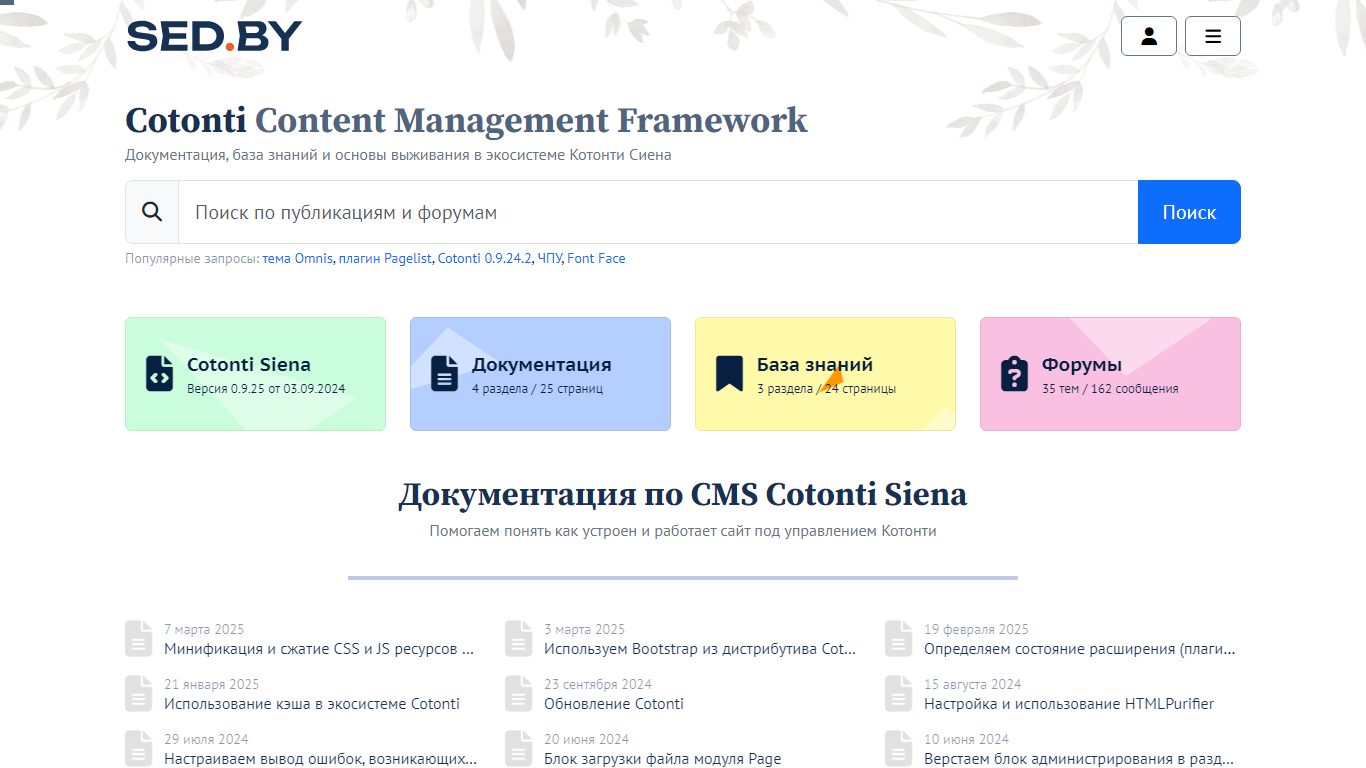Go to SED.BY home via logo
The height and width of the screenshot is (768, 1366).
click(214, 36)
